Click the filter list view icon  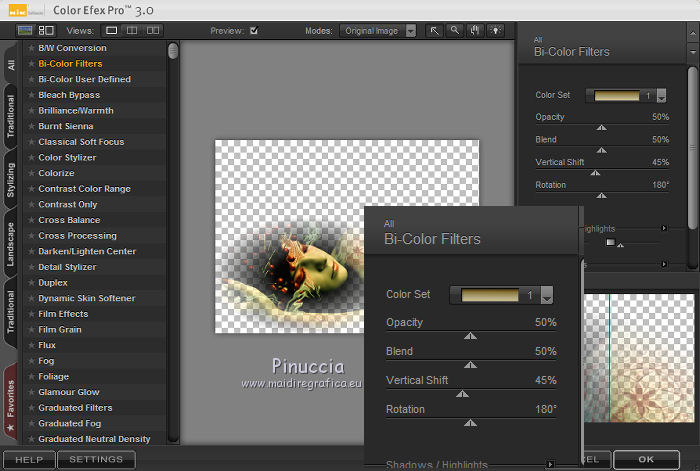click(x=25, y=30)
